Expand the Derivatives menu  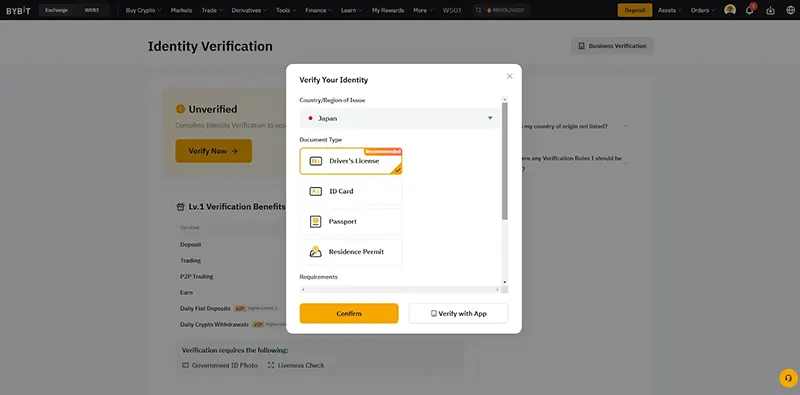(x=249, y=10)
